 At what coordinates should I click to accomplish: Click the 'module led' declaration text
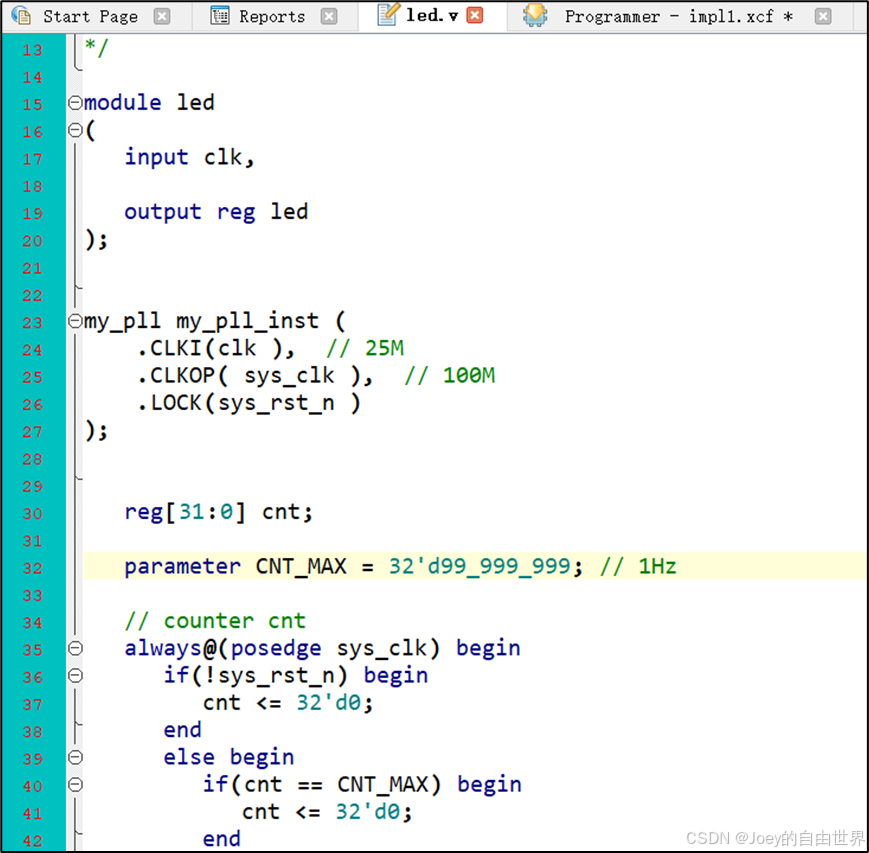point(149,103)
